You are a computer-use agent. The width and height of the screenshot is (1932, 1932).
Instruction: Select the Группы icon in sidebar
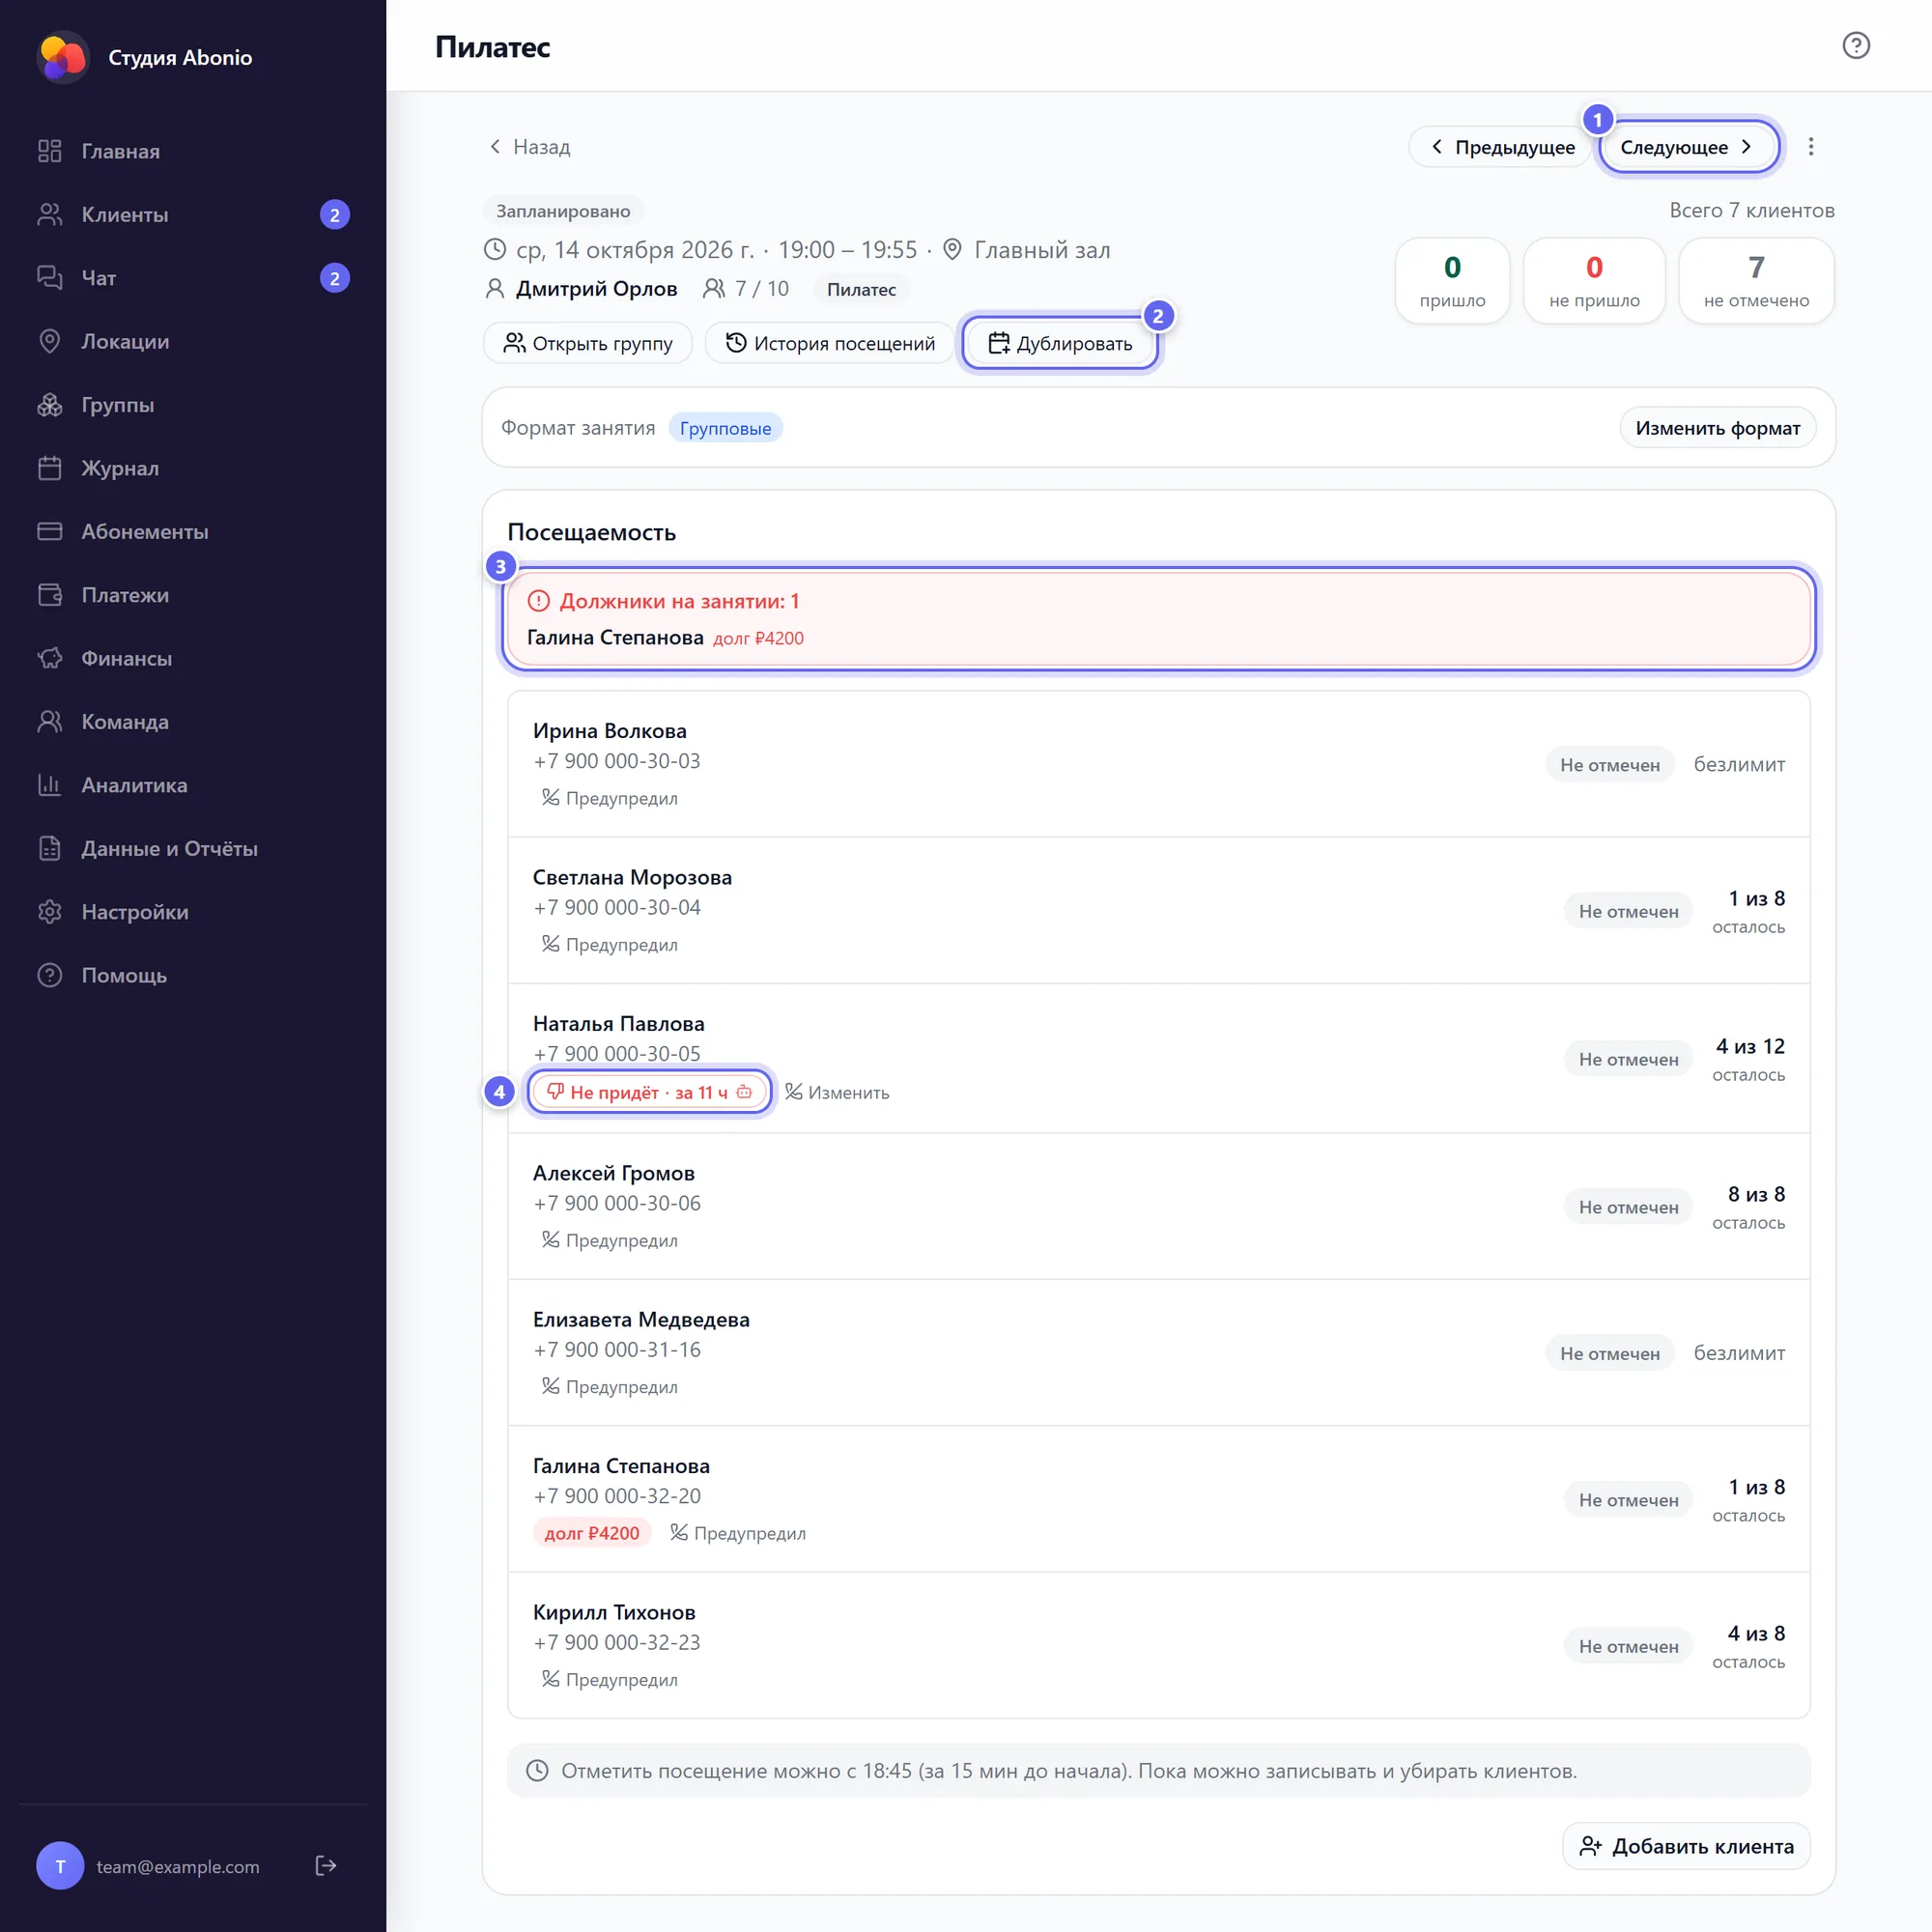50,405
